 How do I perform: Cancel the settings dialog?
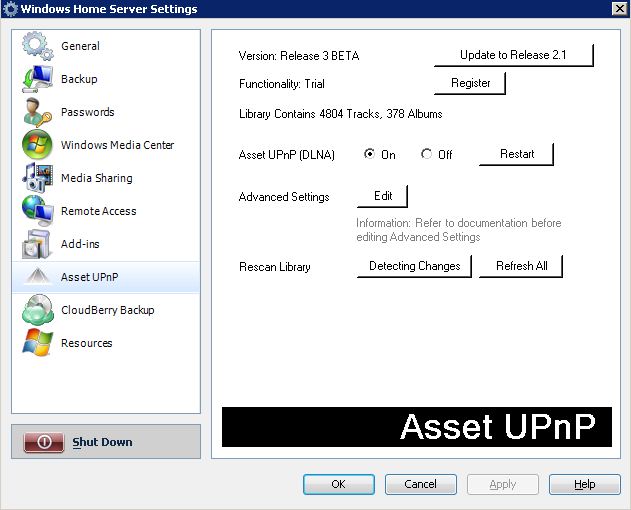tap(421, 484)
